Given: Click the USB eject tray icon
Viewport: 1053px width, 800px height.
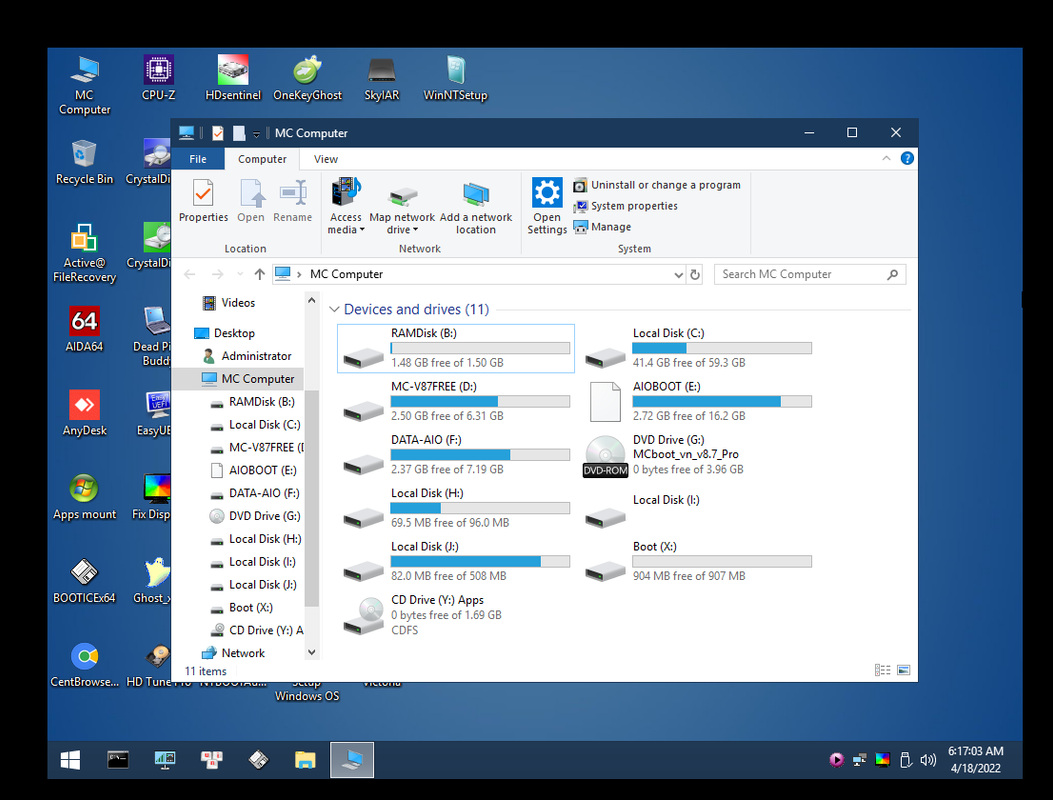Looking at the screenshot, I should point(905,760).
